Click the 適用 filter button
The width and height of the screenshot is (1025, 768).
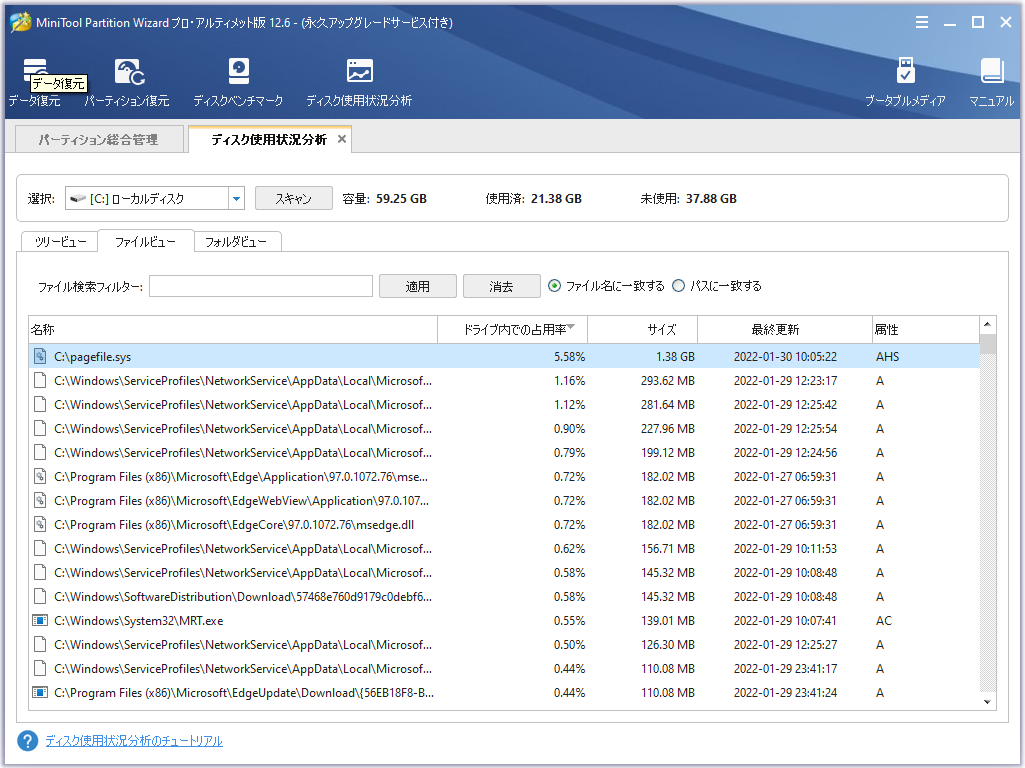pos(418,286)
